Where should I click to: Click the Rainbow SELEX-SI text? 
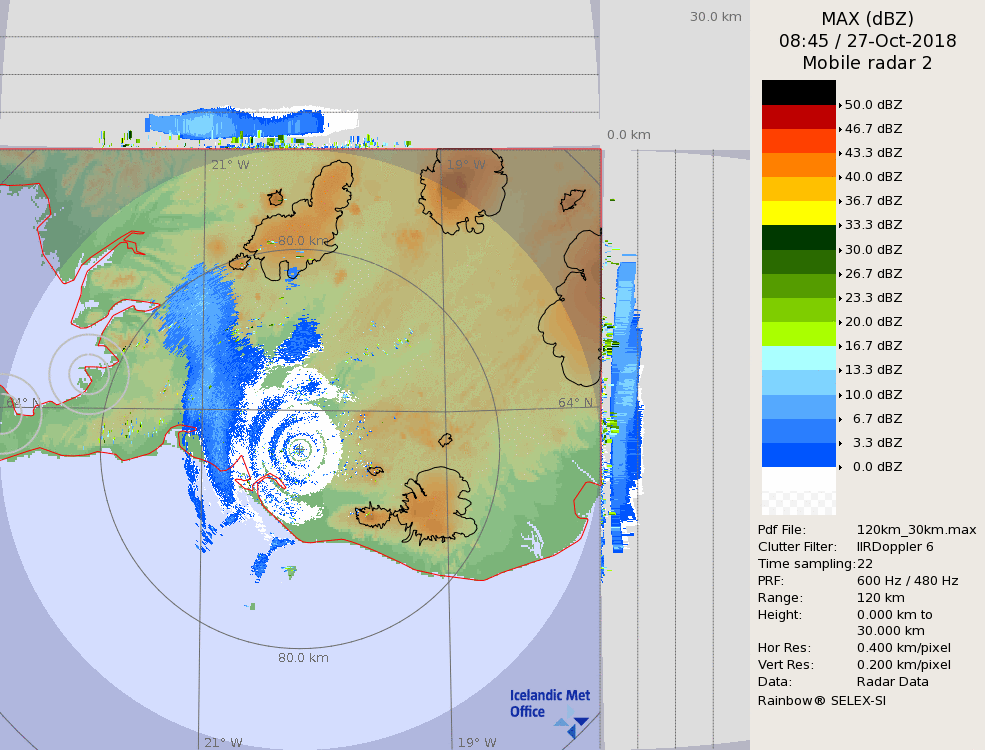click(x=821, y=700)
